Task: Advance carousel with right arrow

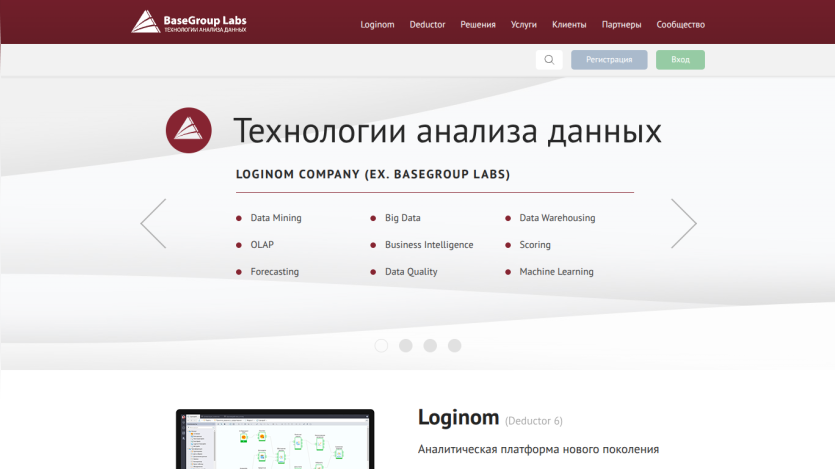Action: click(684, 224)
